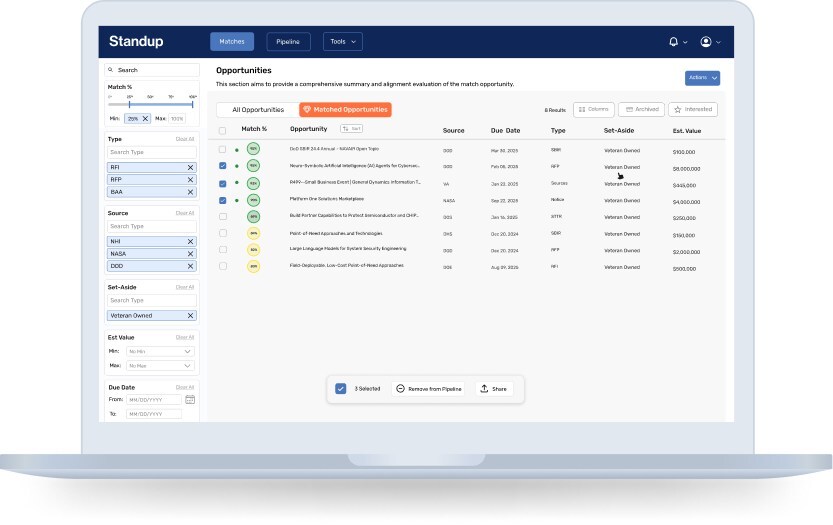Click the Source filter Search Type field
This screenshot has width=833, height=525.
click(x=152, y=226)
